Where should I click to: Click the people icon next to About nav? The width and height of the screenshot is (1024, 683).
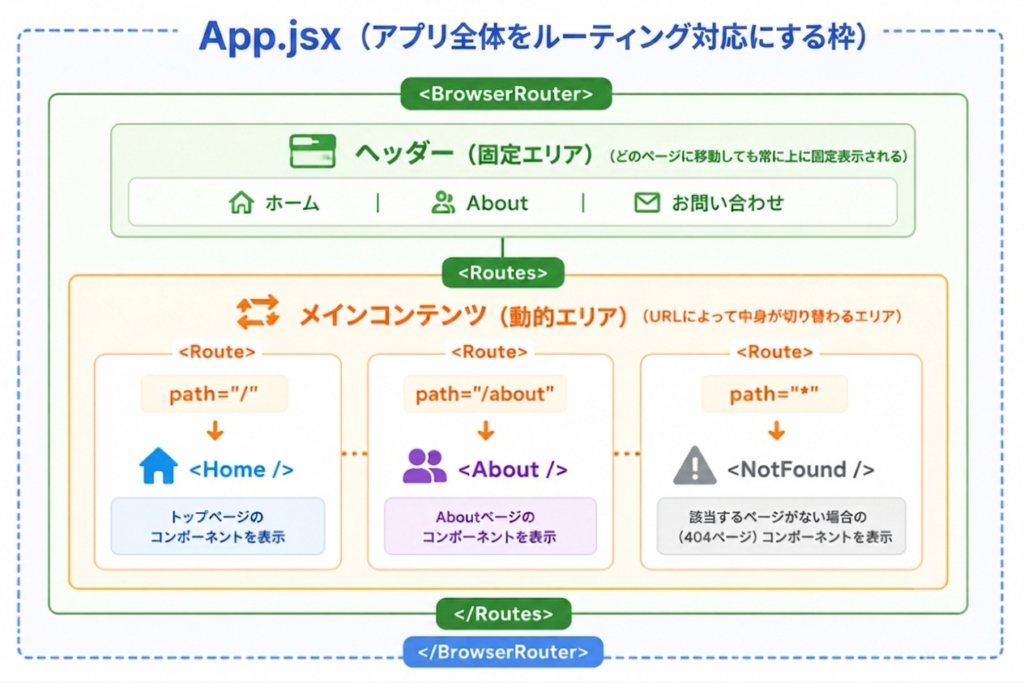pyautogui.click(x=443, y=202)
